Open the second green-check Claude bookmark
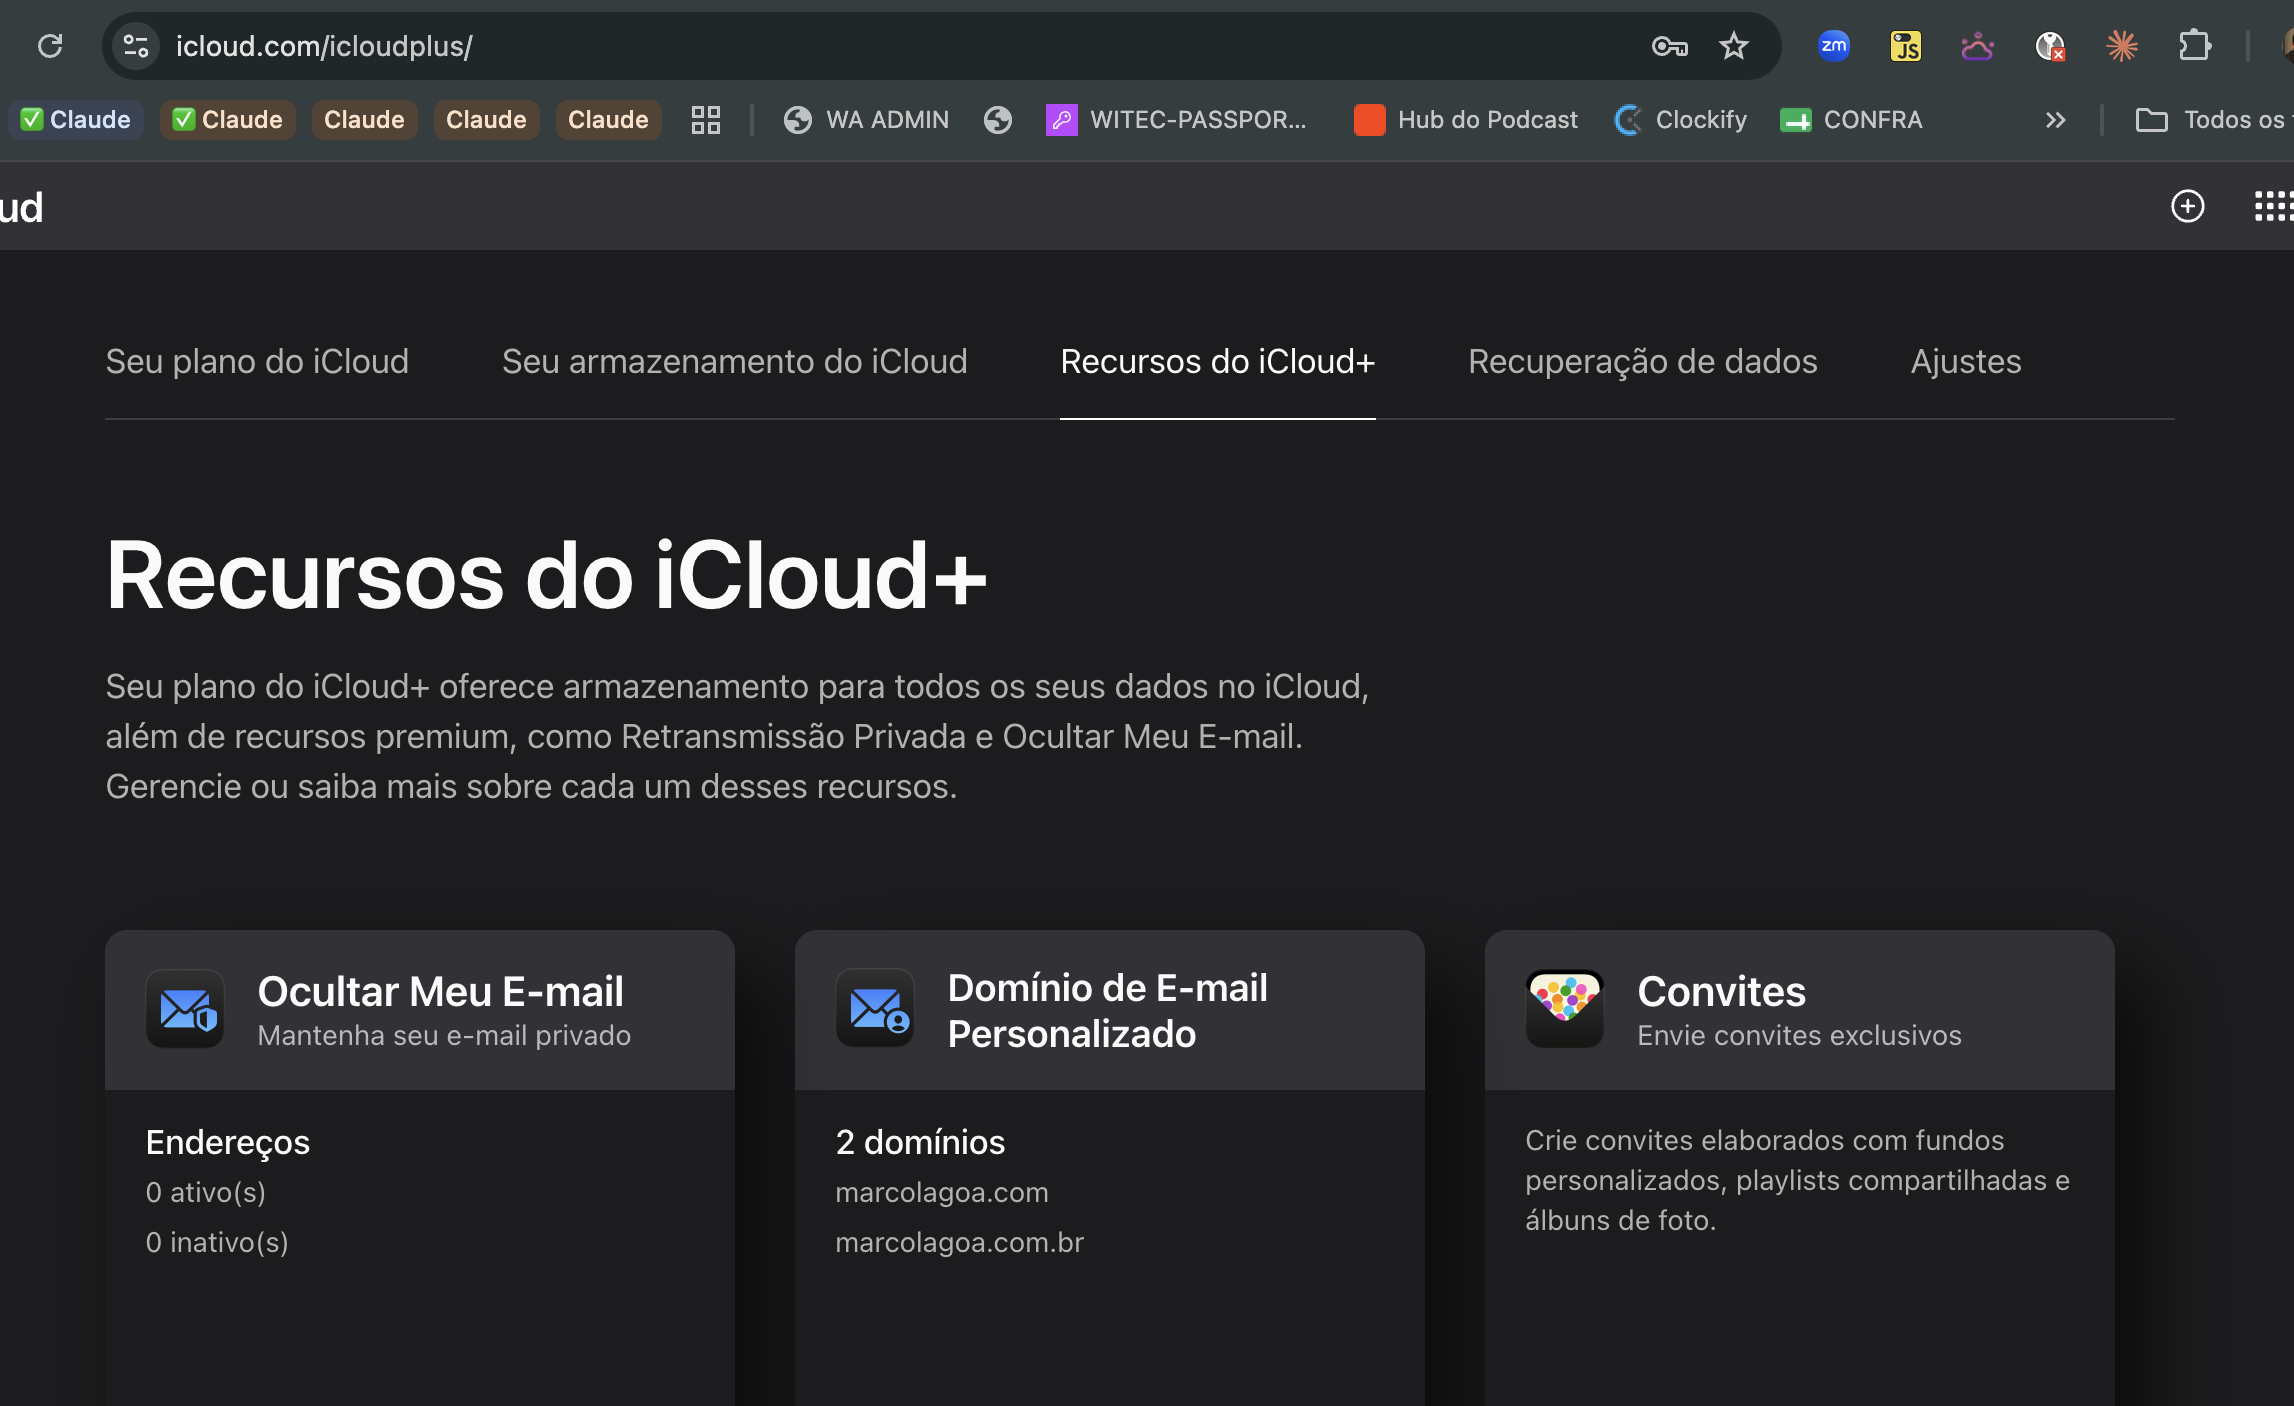Image resolution: width=2294 pixels, height=1406 pixels. (228, 120)
